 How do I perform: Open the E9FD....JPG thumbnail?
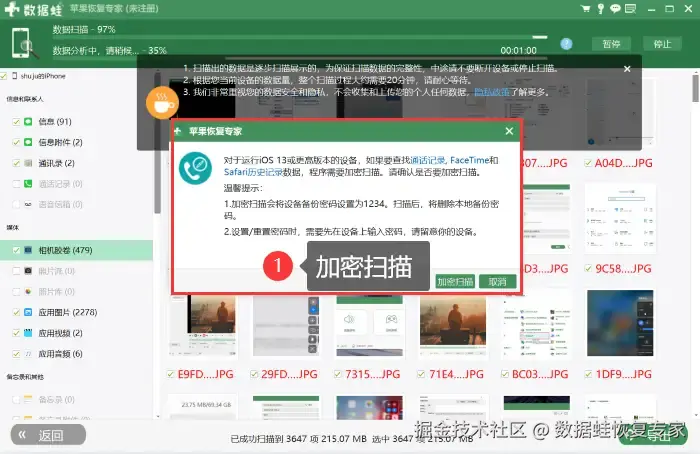click(x=203, y=325)
